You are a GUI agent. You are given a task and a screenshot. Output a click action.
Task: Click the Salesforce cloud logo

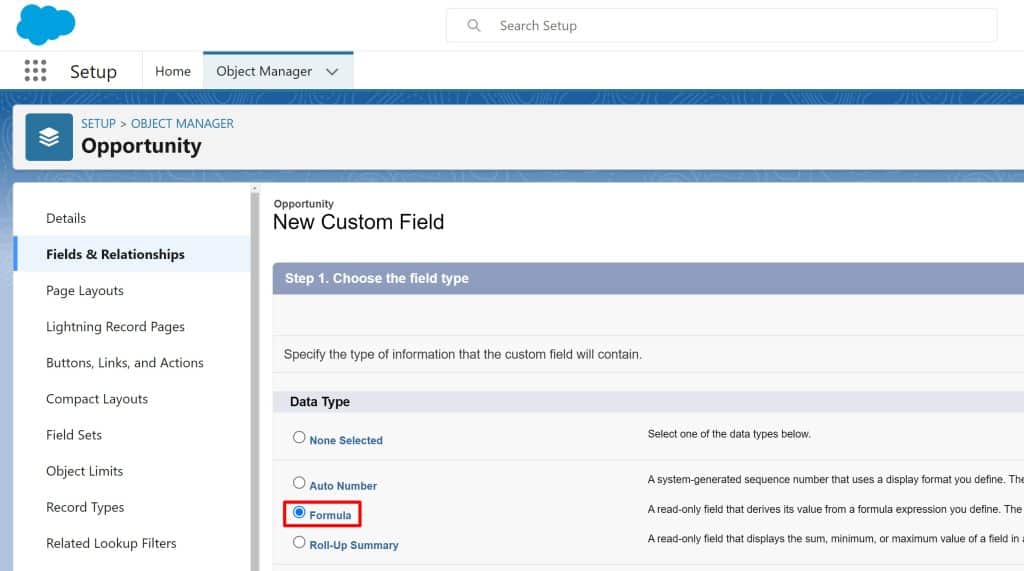click(x=46, y=24)
